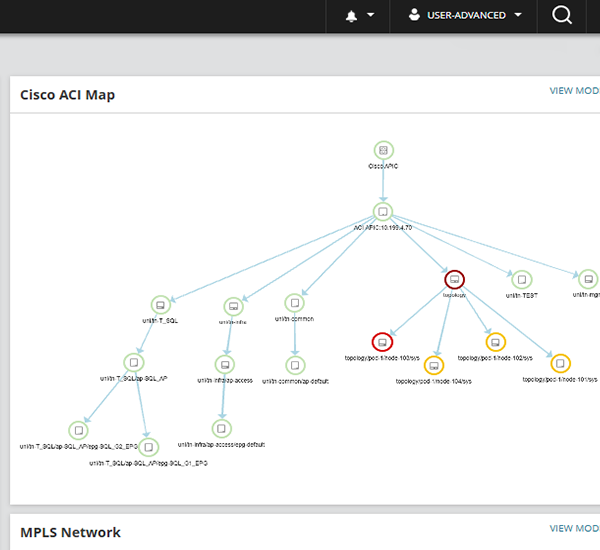This screenshot has height=550, width=600.
Task: Click the 'uni/tn-common/ap-default' label
Action: click(x=295, y=382)
